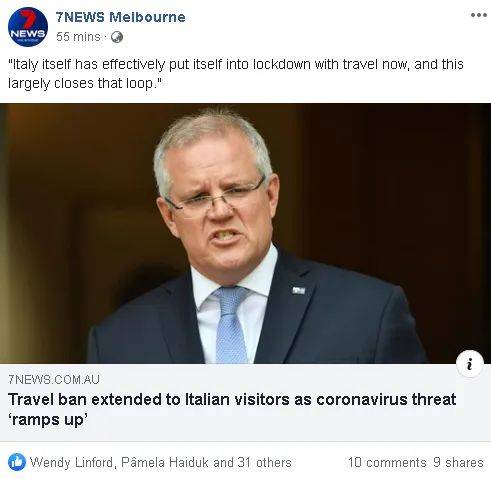Open the three-dot post options menu
Viewport: 491px width, 479px height.
(478, 15)
